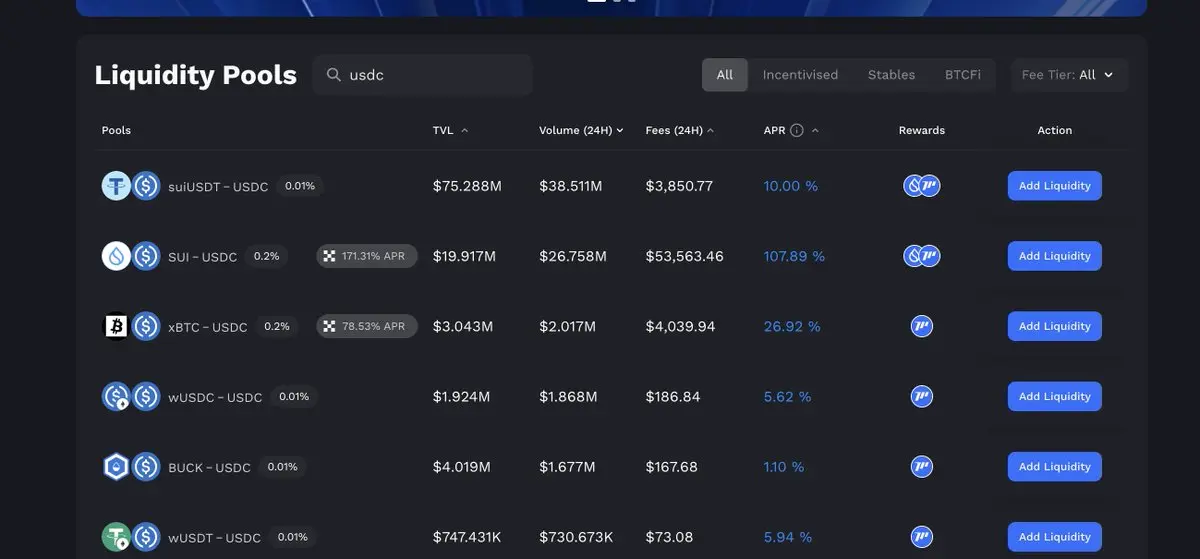Click the Pools column header
The height and width of the screenshot is (559, 1200).
(x=116, y=130)
